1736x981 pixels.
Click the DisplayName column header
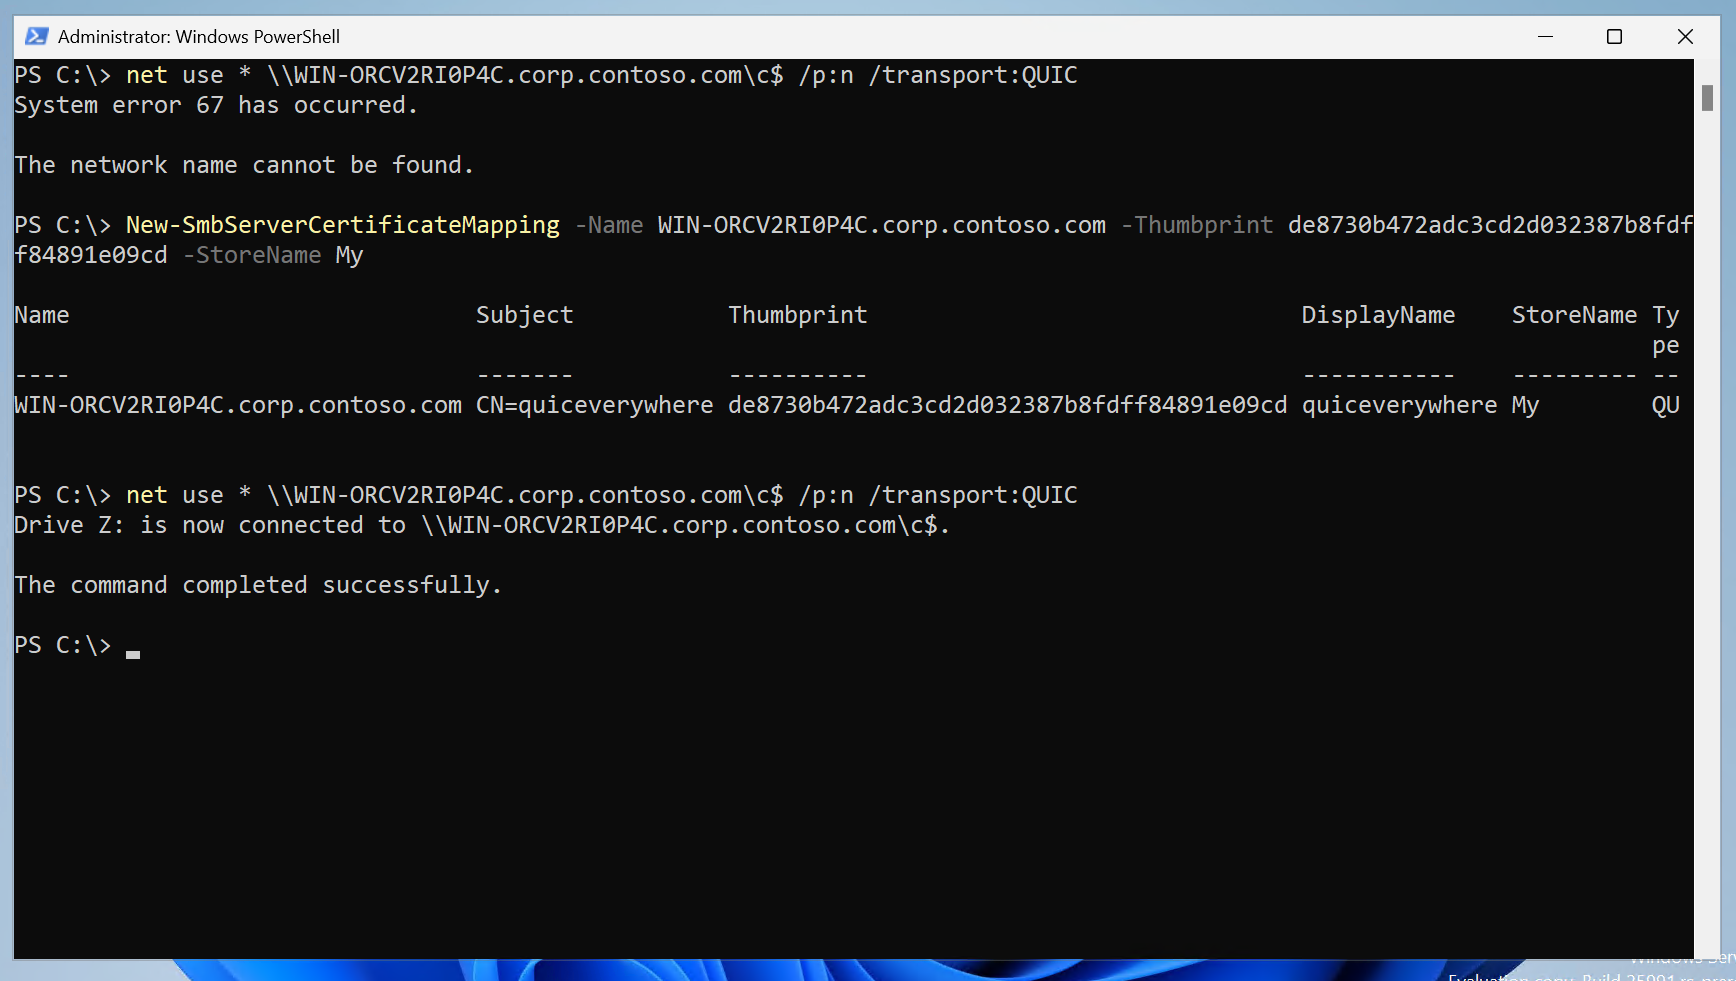[x=1378, y=314]
